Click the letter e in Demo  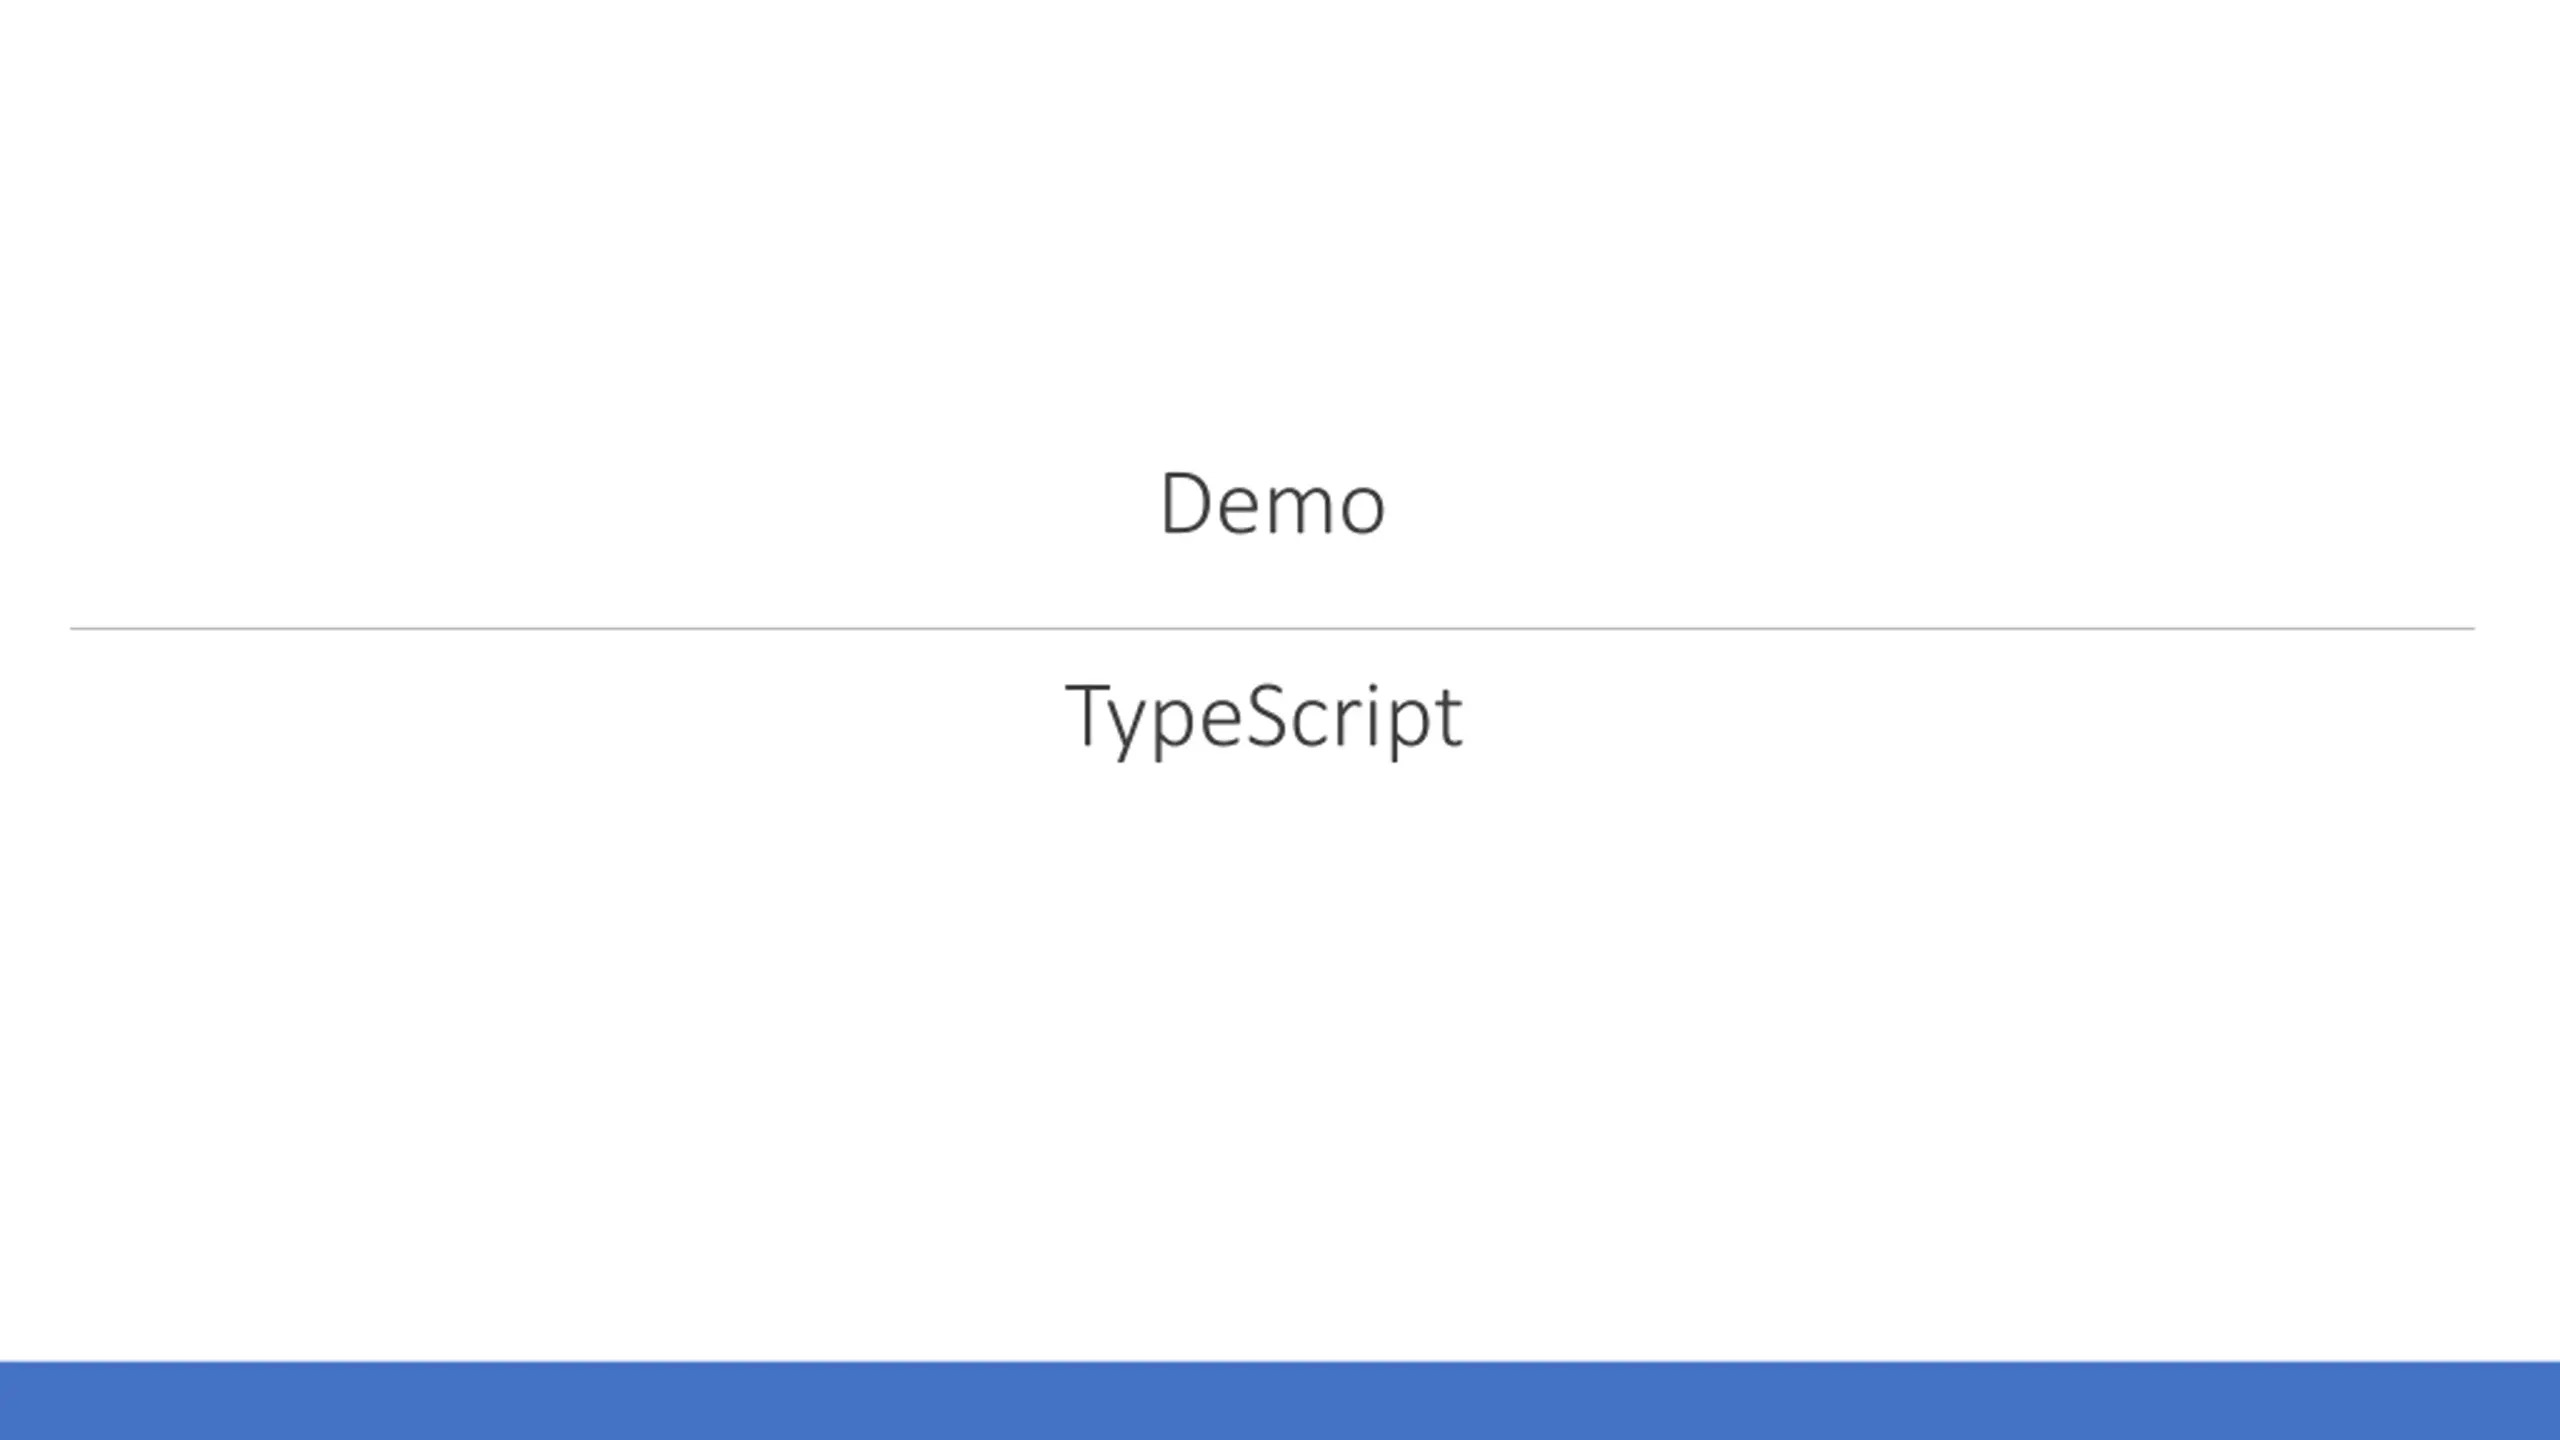(x=1238, y=511)
